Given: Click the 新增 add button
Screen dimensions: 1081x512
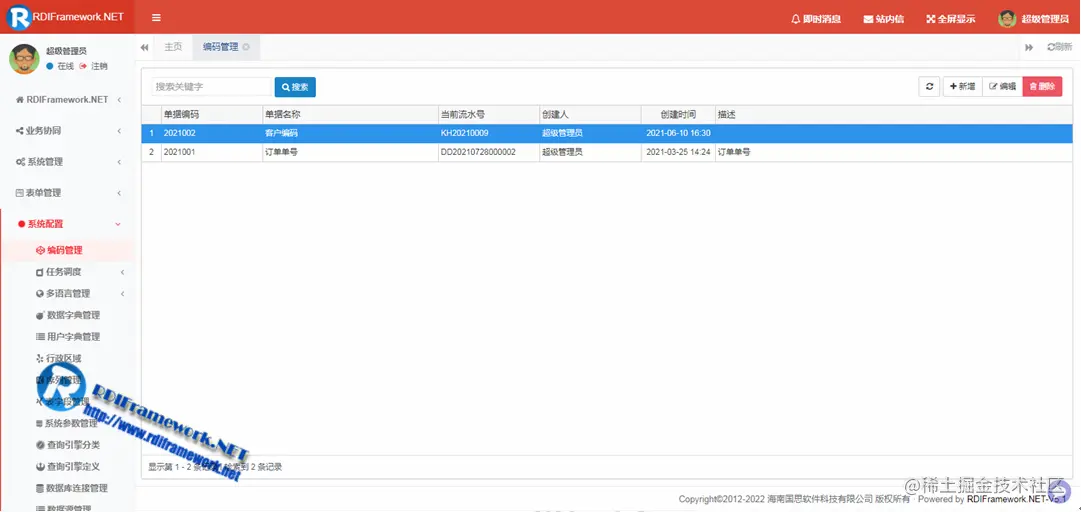Looking at the screenshot, I should click(x=962, y=87).
